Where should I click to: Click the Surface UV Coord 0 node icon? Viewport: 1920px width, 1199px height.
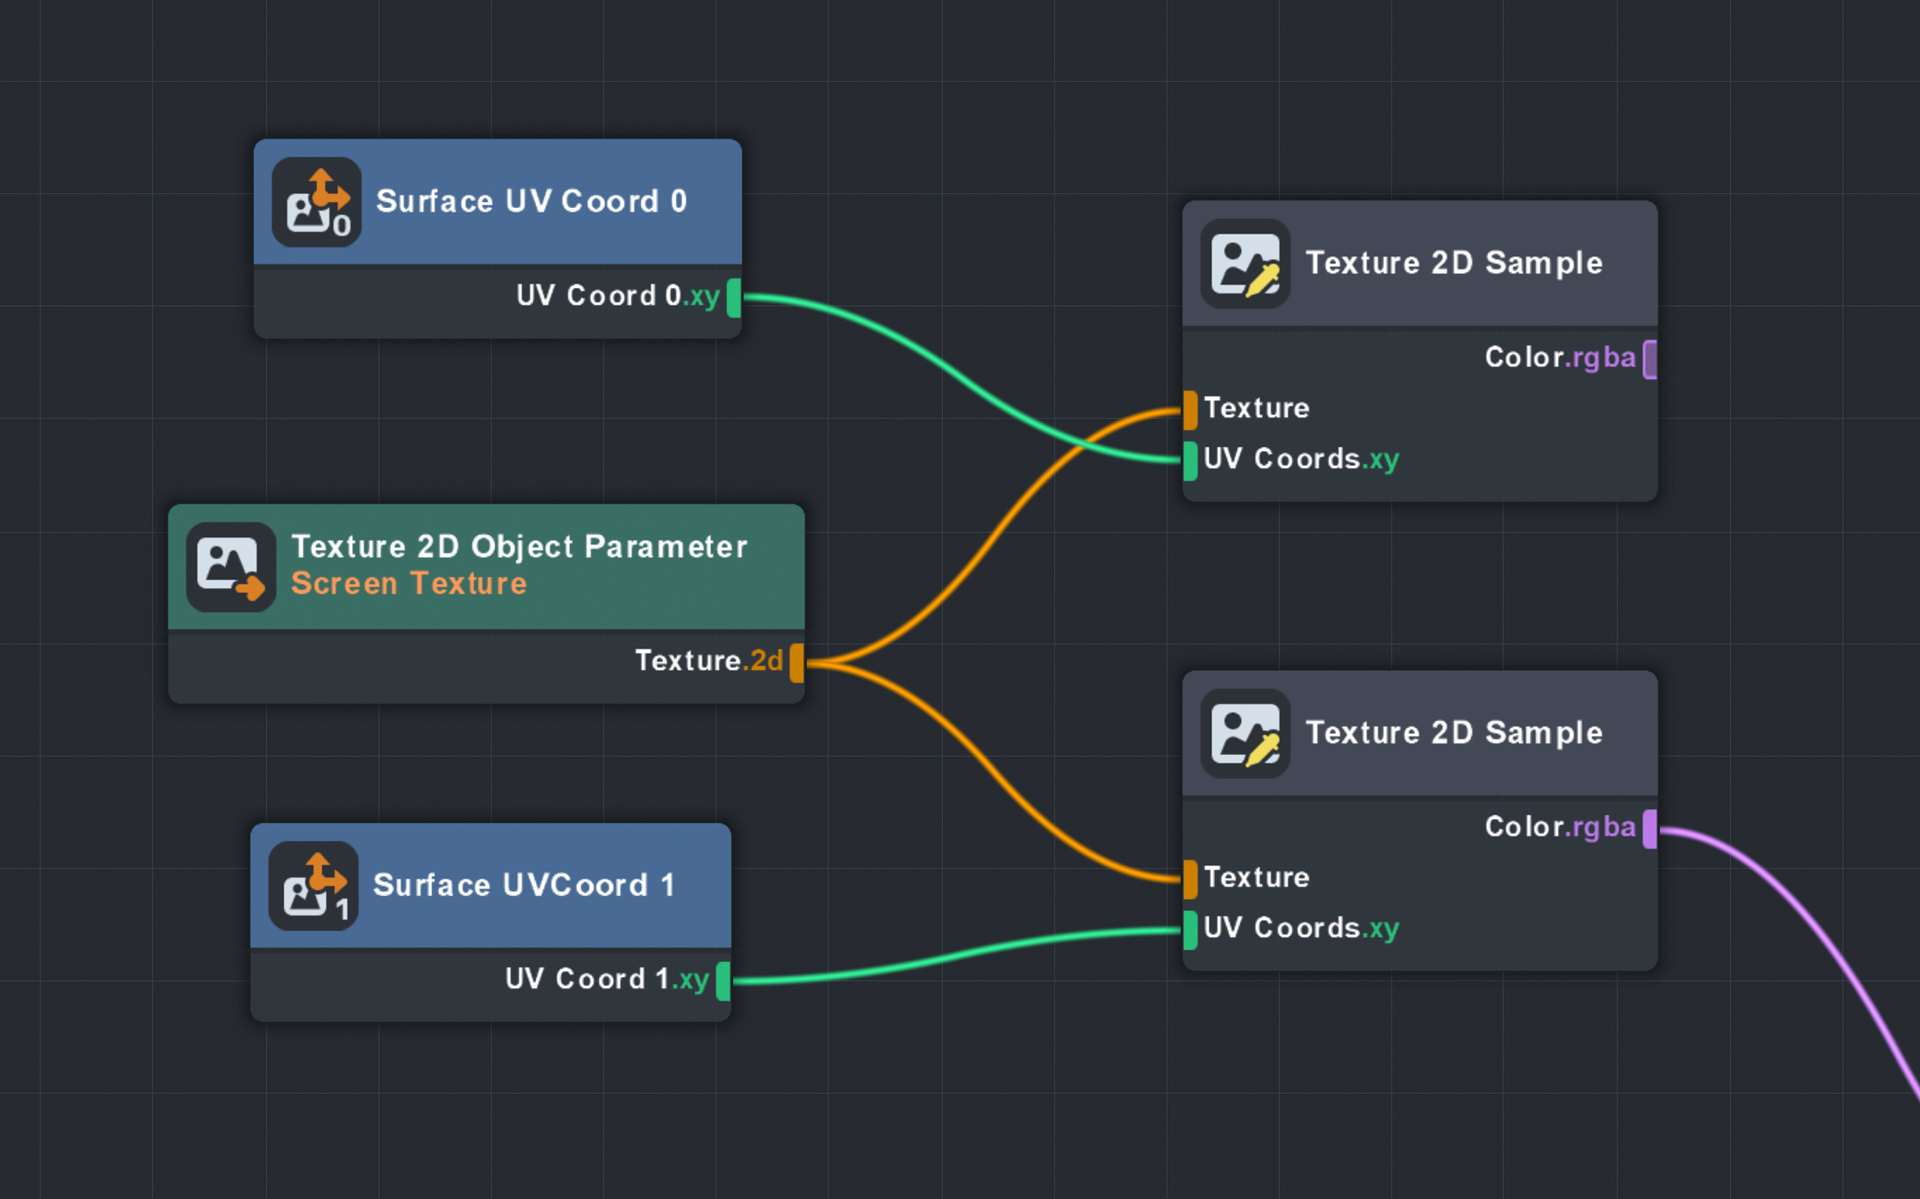point(316,202)
